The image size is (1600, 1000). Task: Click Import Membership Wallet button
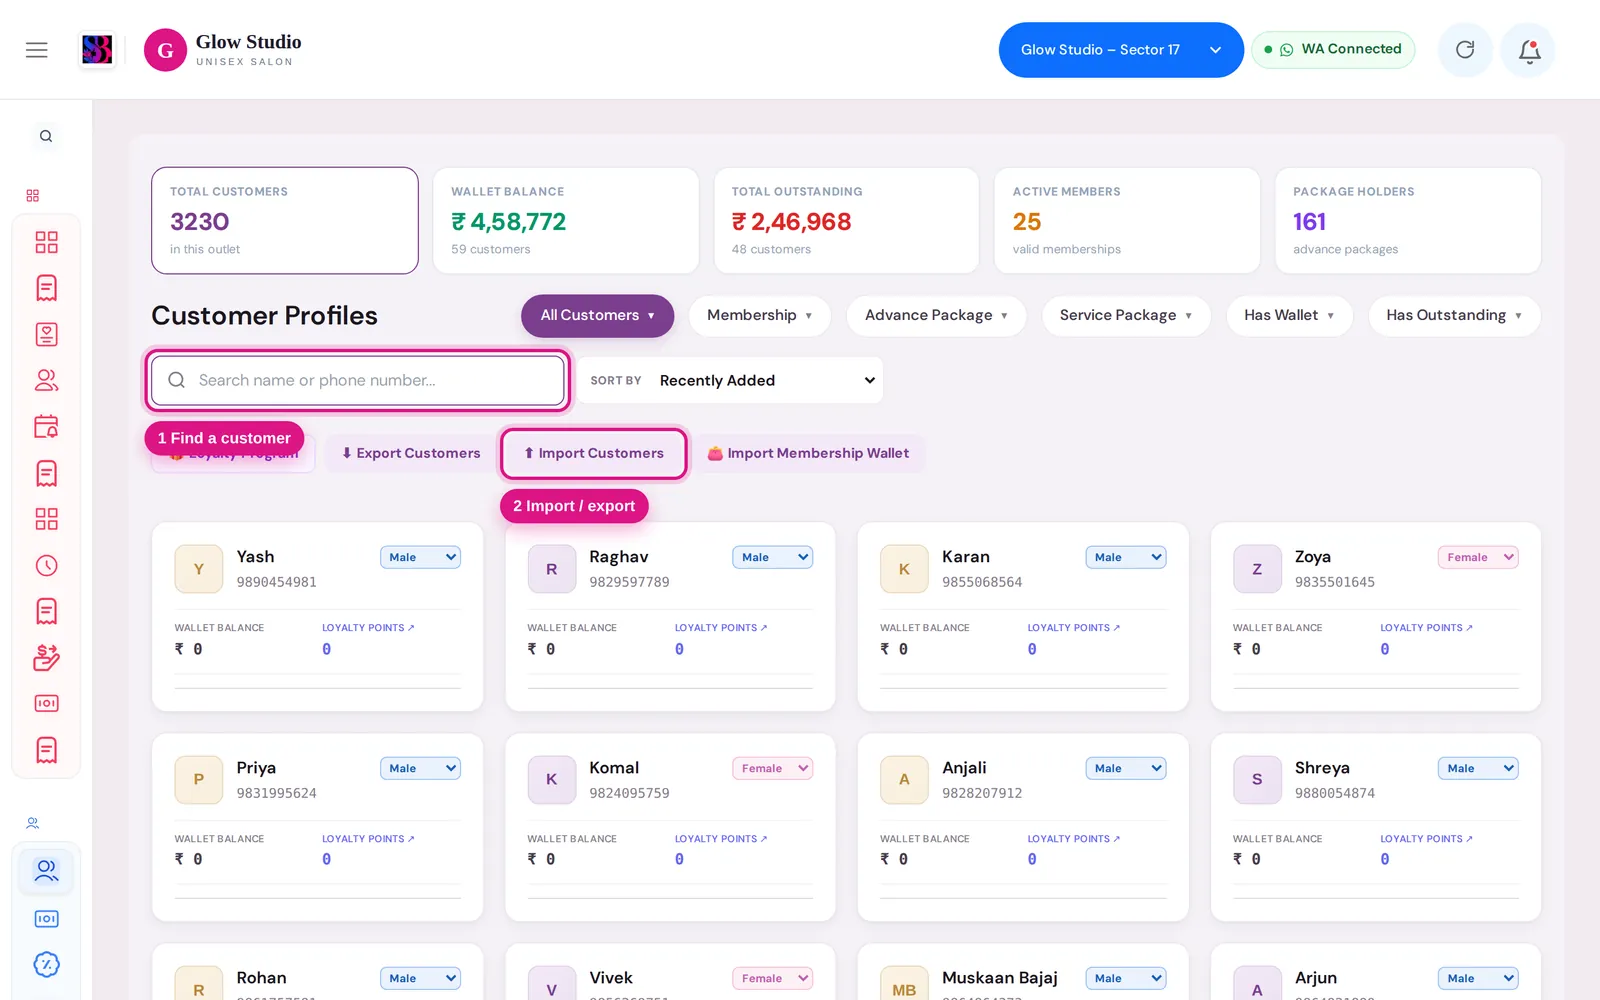tap(808, 454)
